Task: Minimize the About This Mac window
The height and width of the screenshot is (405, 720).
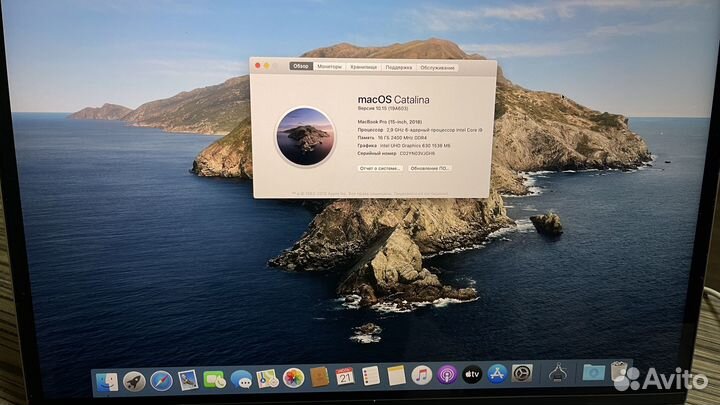Action: [x=266, y=66]
